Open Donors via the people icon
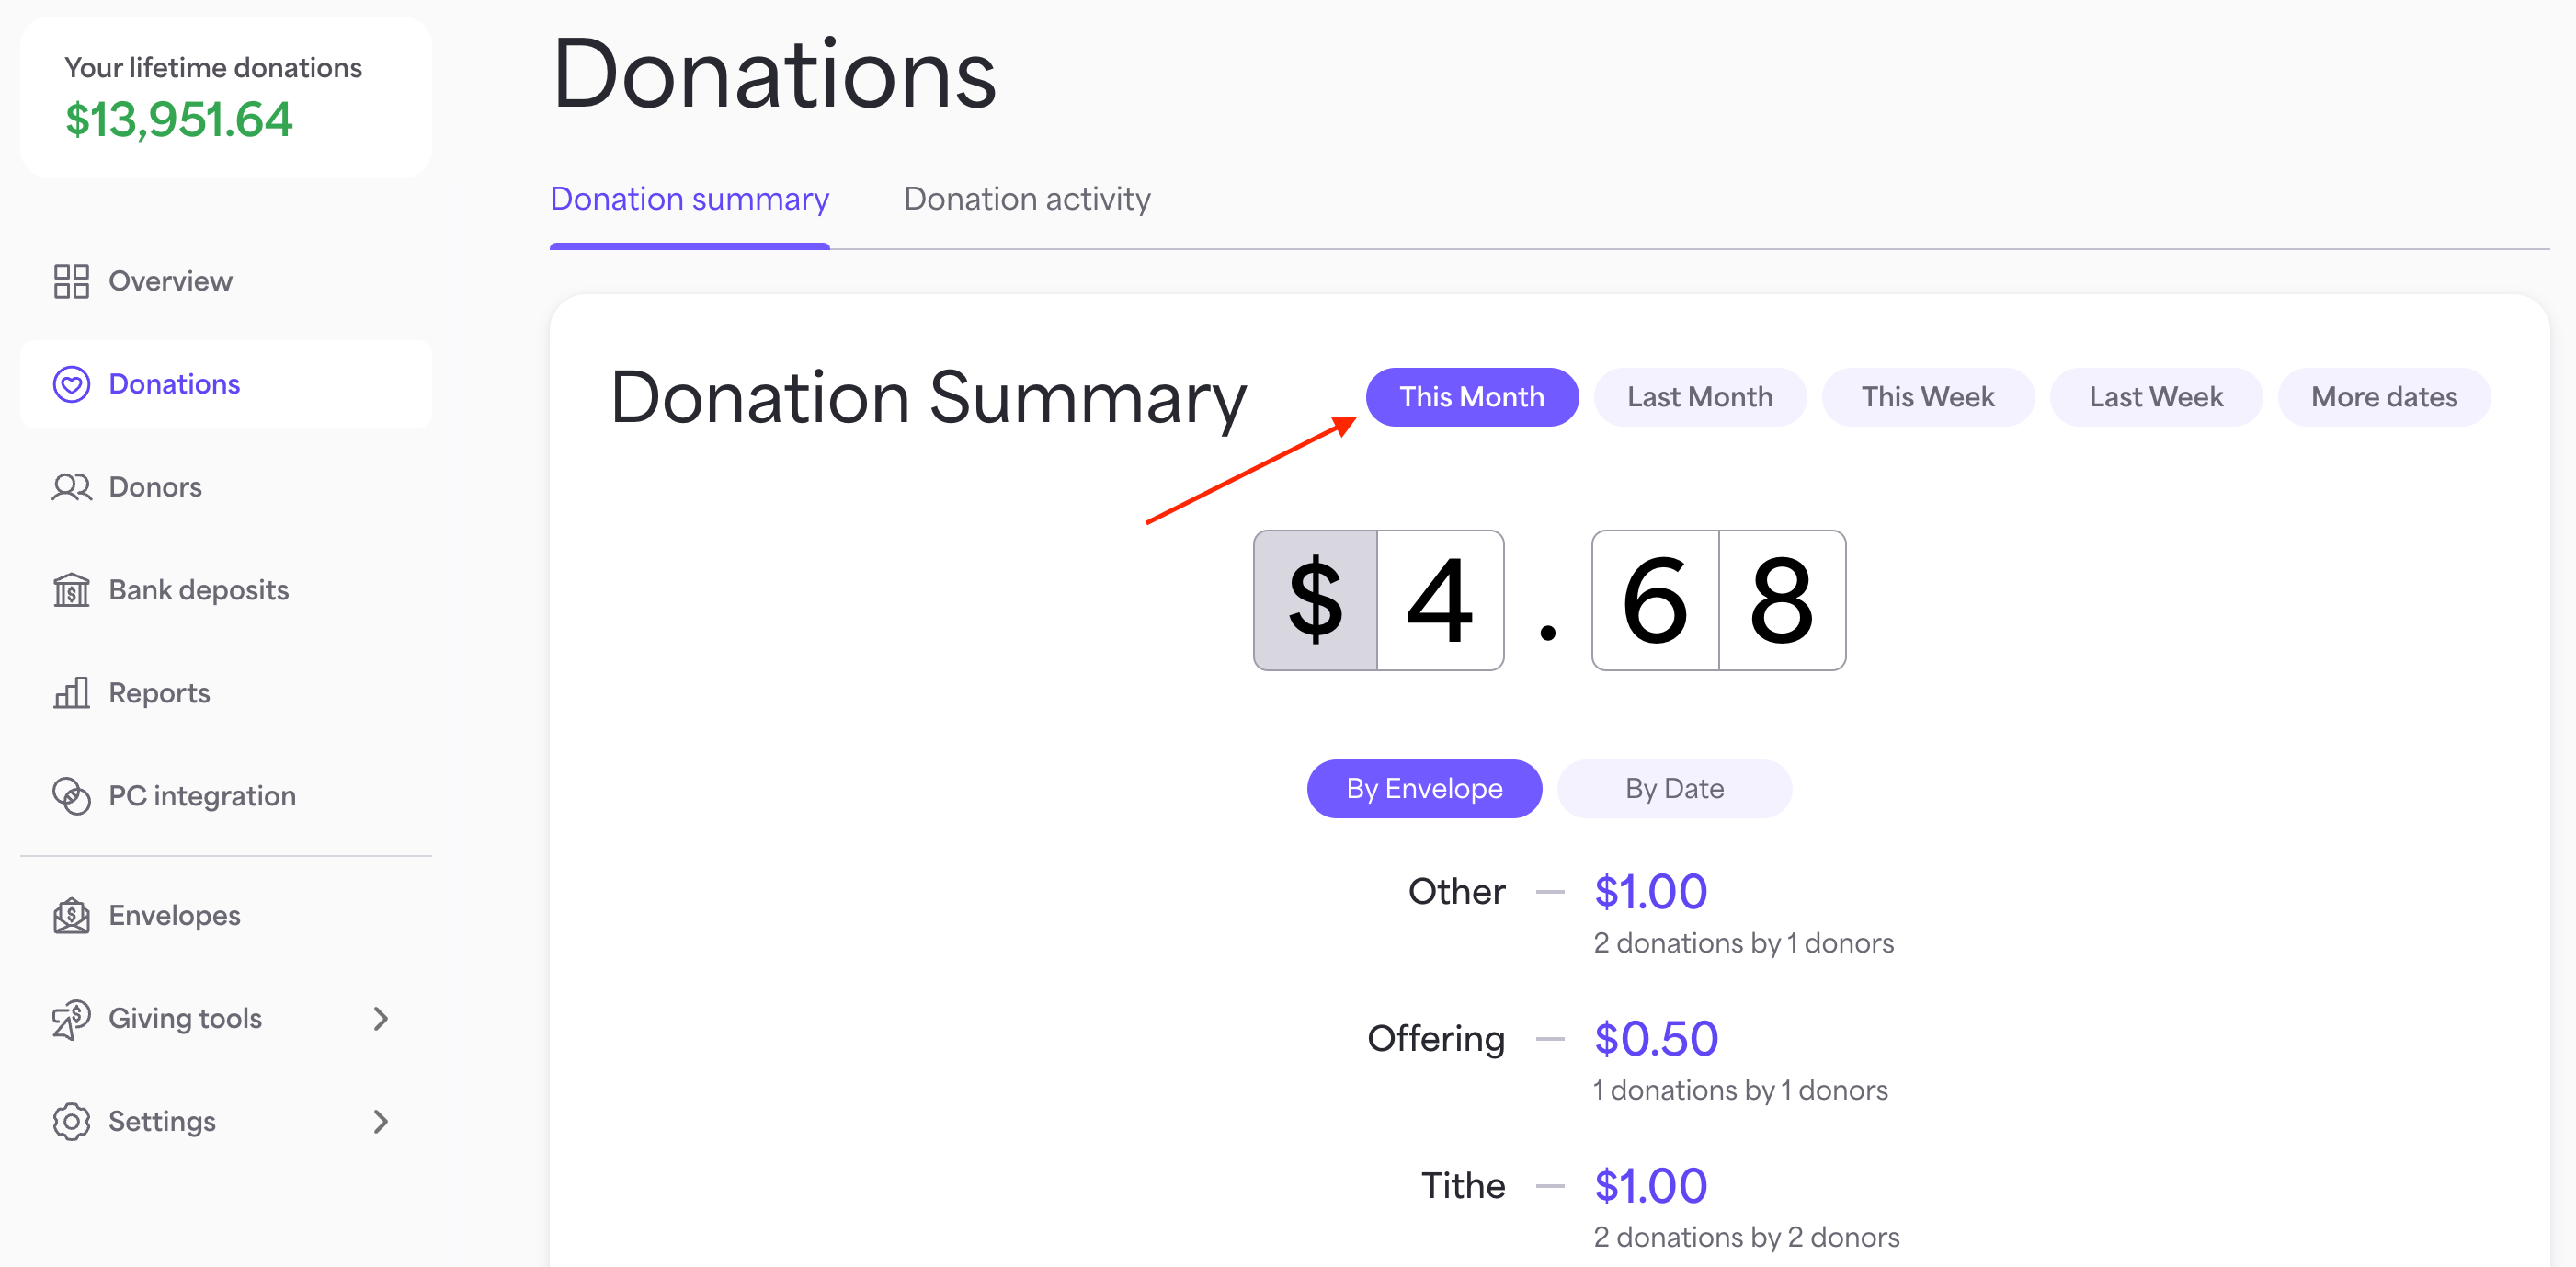2576x1267 pixels. pyautogui.click(x=71, y=487)
